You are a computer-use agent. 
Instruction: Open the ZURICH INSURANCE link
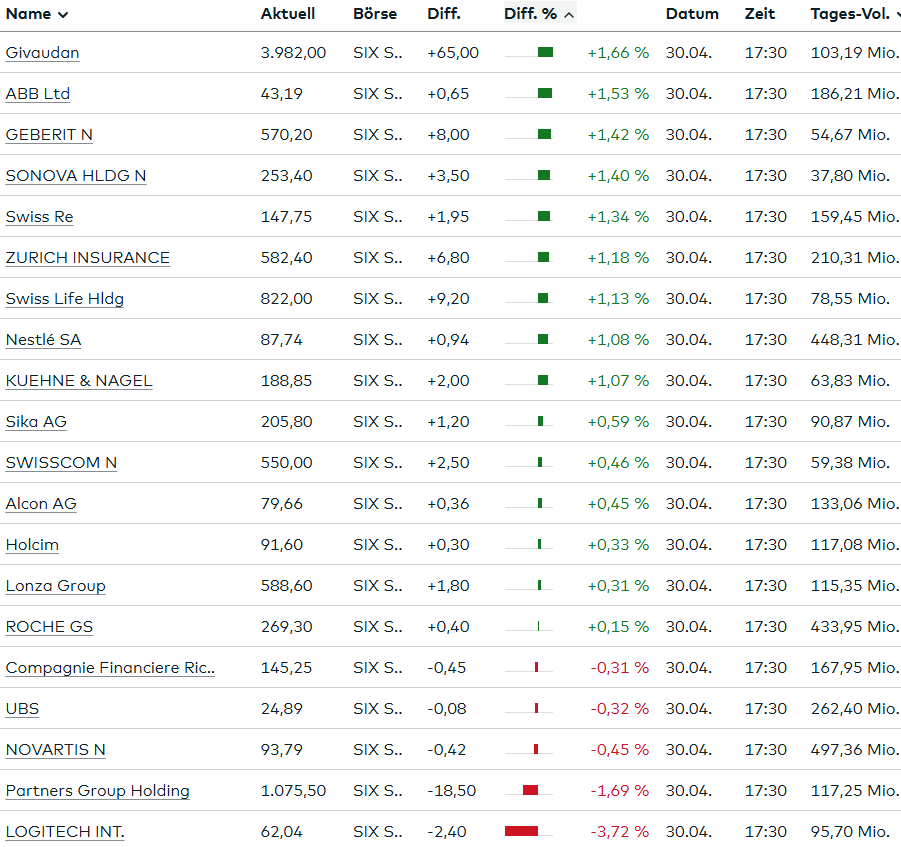point(88,257)
